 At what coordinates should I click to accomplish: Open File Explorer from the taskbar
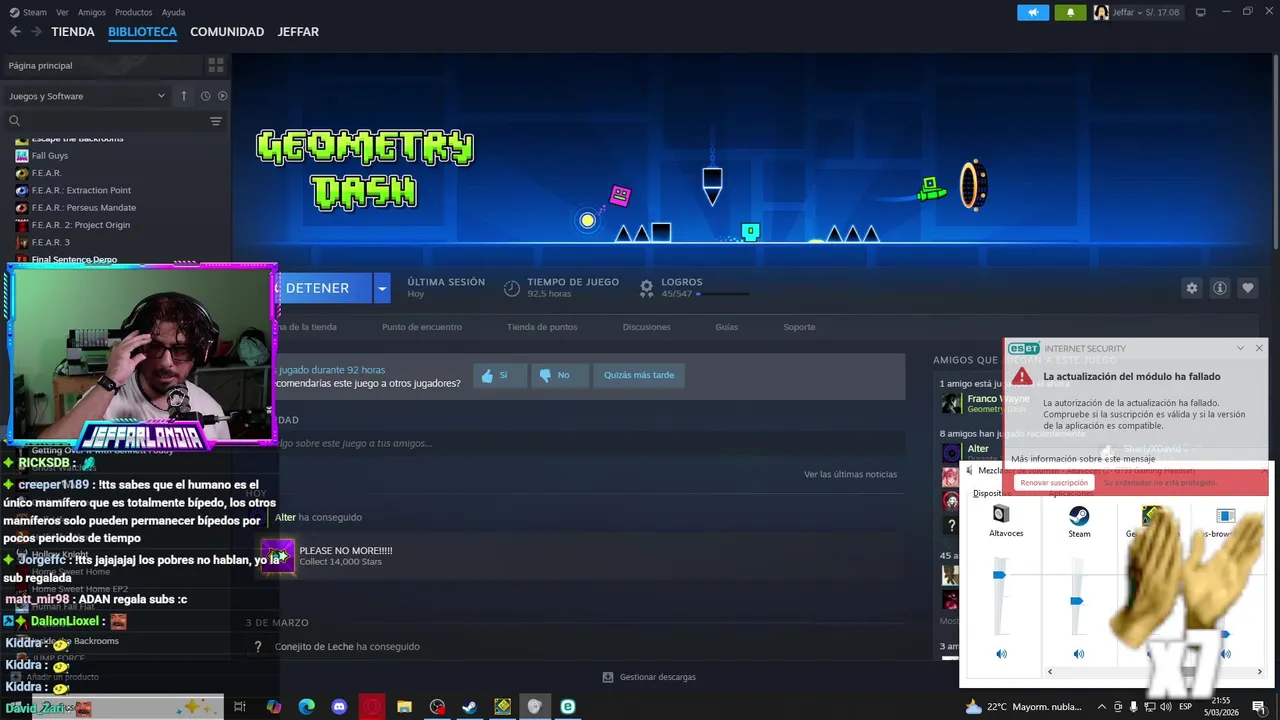pos(404,707)
